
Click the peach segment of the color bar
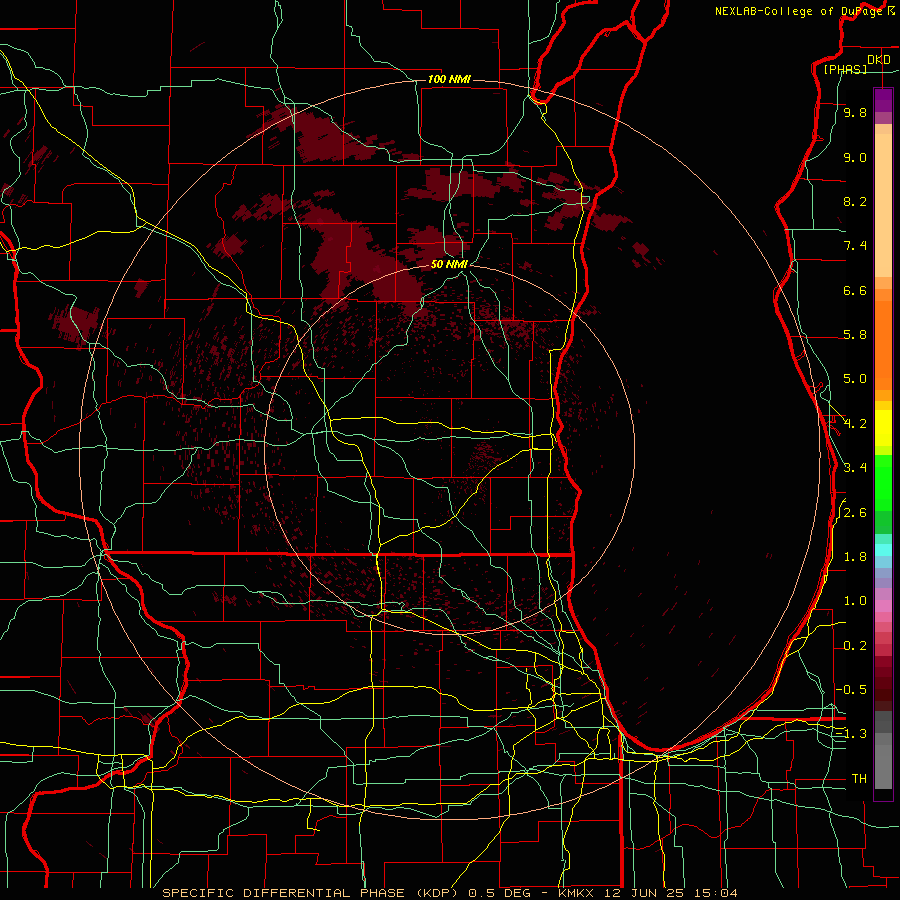click(883, 205)
